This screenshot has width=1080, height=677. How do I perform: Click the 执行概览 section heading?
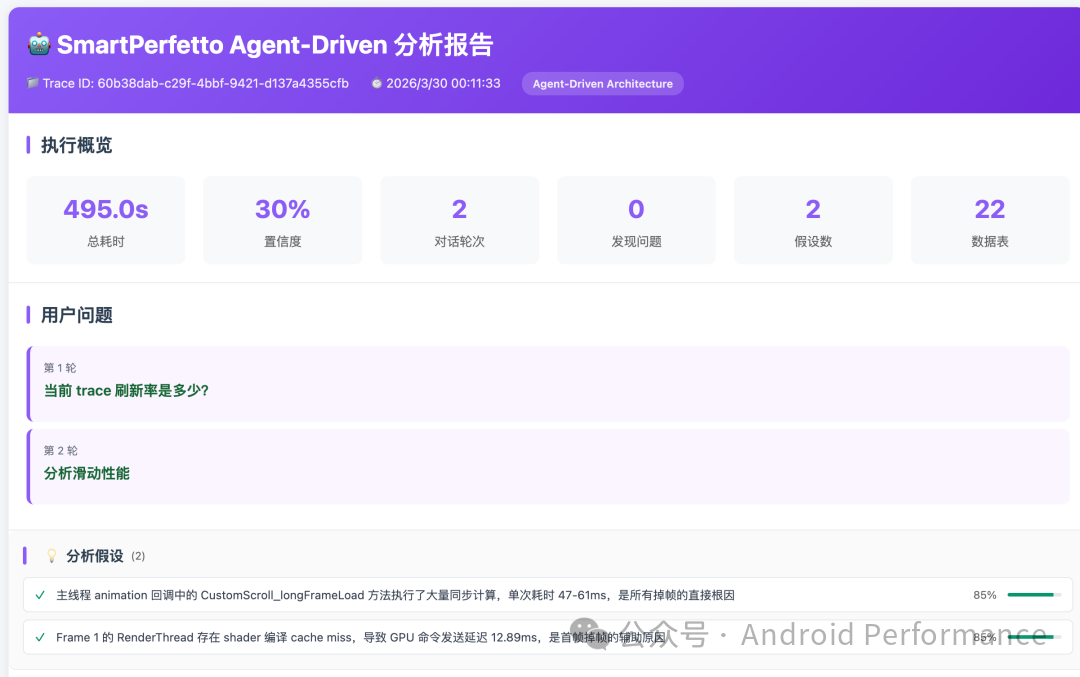76,145
